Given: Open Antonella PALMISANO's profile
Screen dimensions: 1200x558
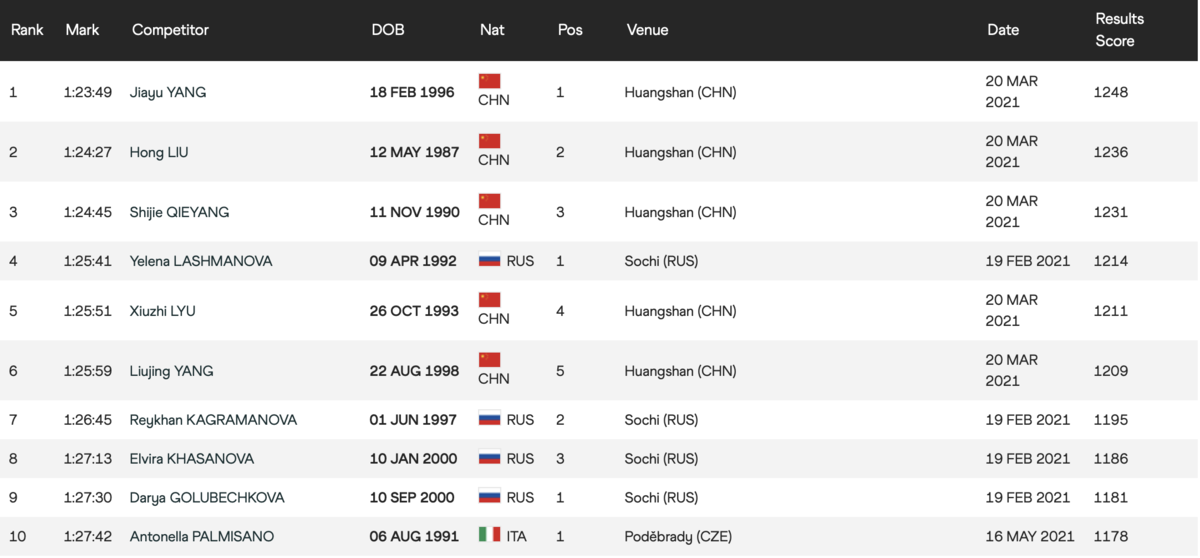Looking at the screenshot, I should [x=202, y=537].
